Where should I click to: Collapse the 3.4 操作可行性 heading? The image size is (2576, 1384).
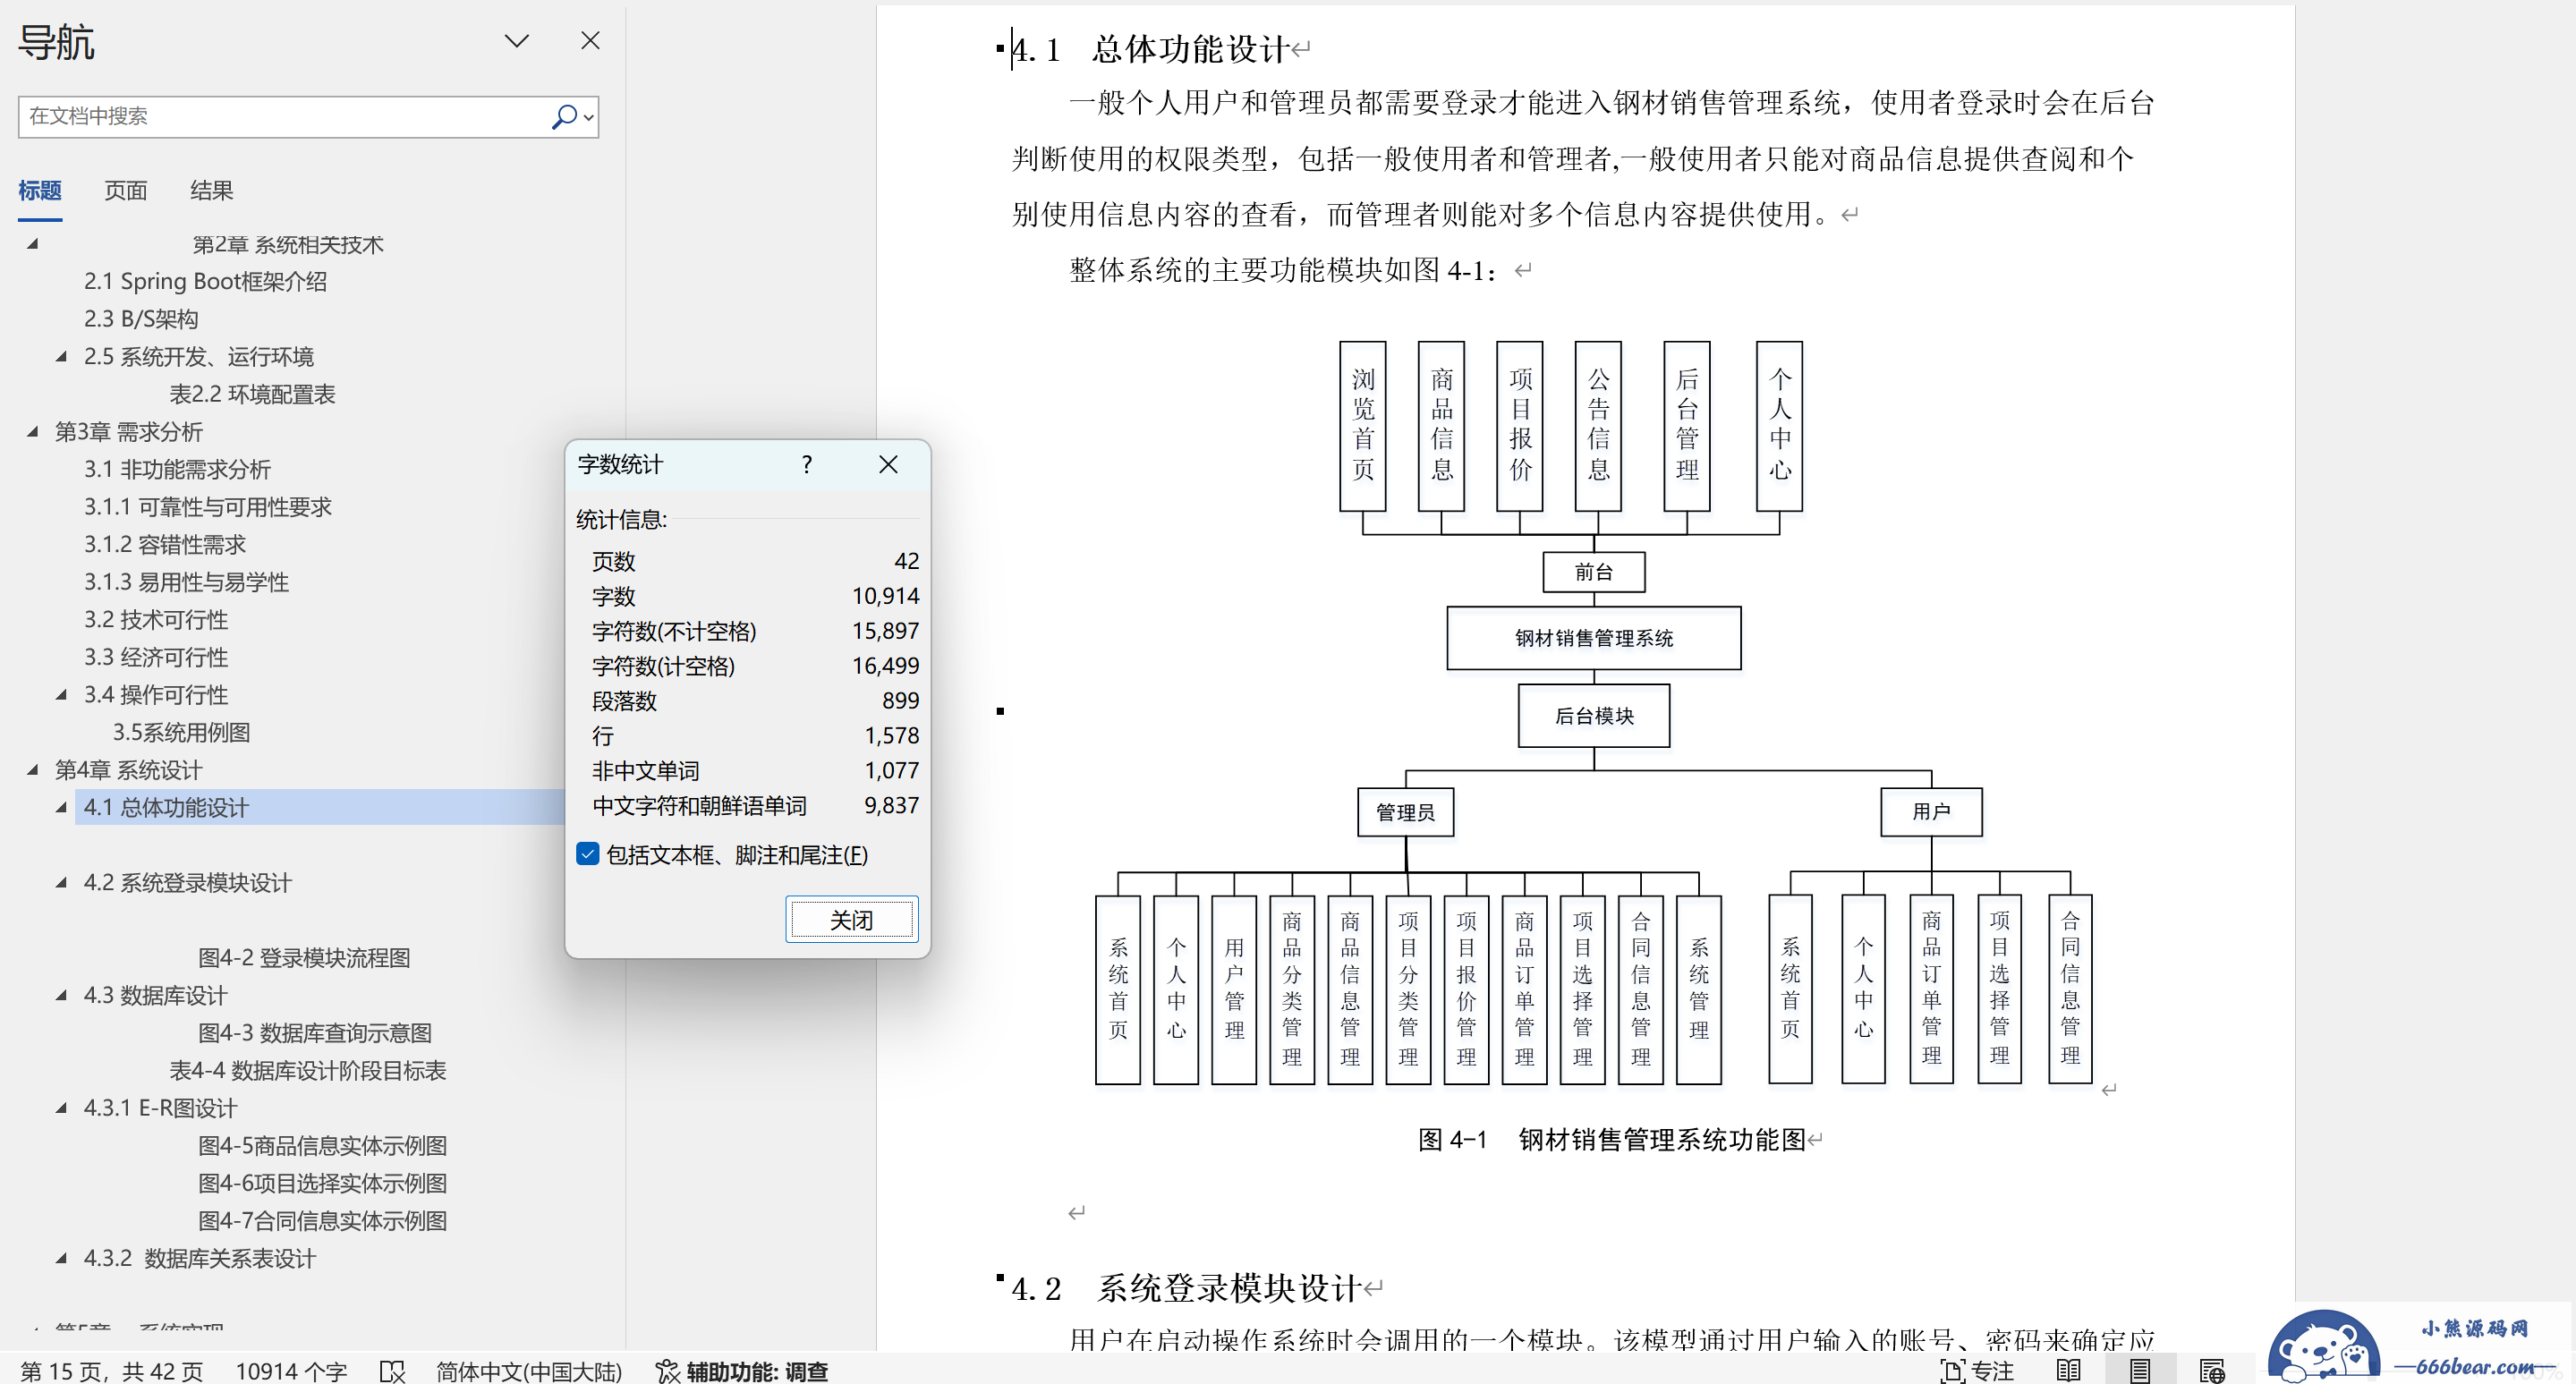point(62,694)
